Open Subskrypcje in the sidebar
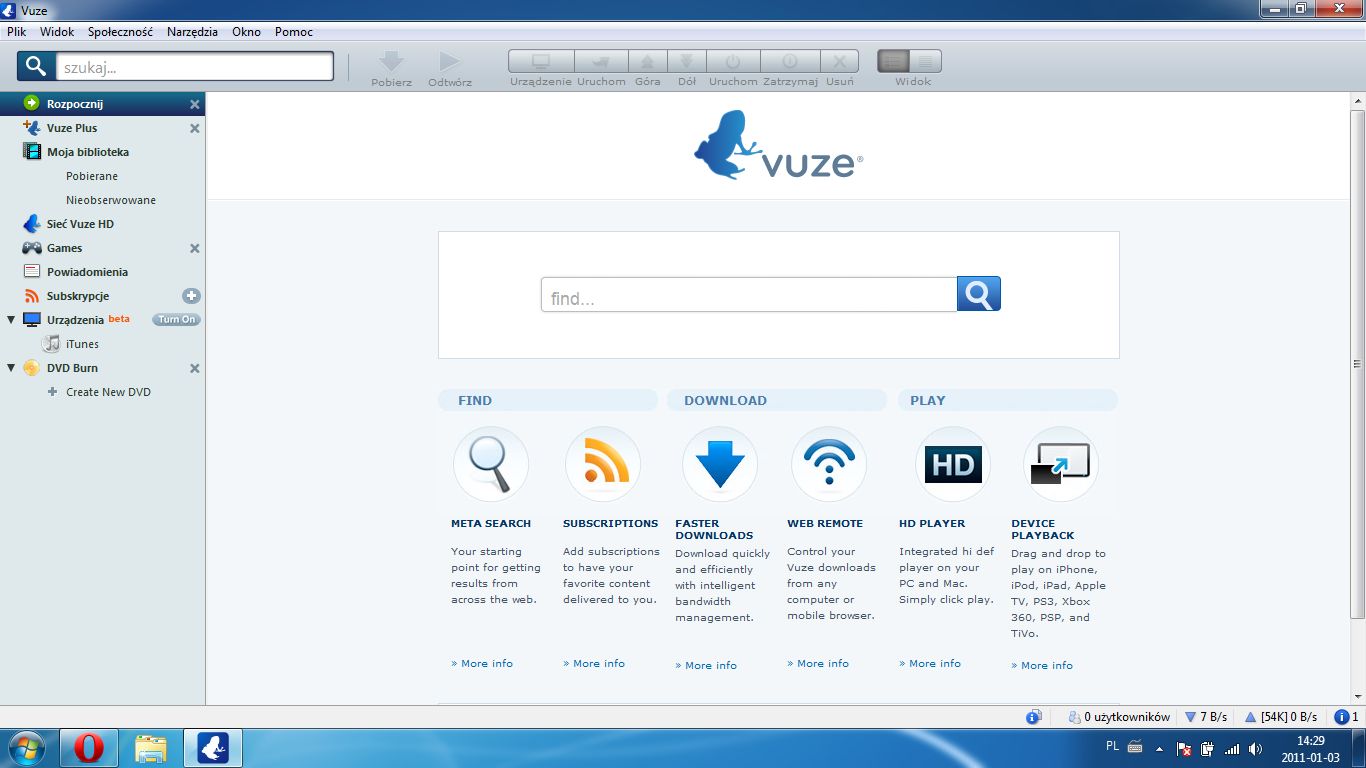The image size is (1366, 768). click(78, 296)
